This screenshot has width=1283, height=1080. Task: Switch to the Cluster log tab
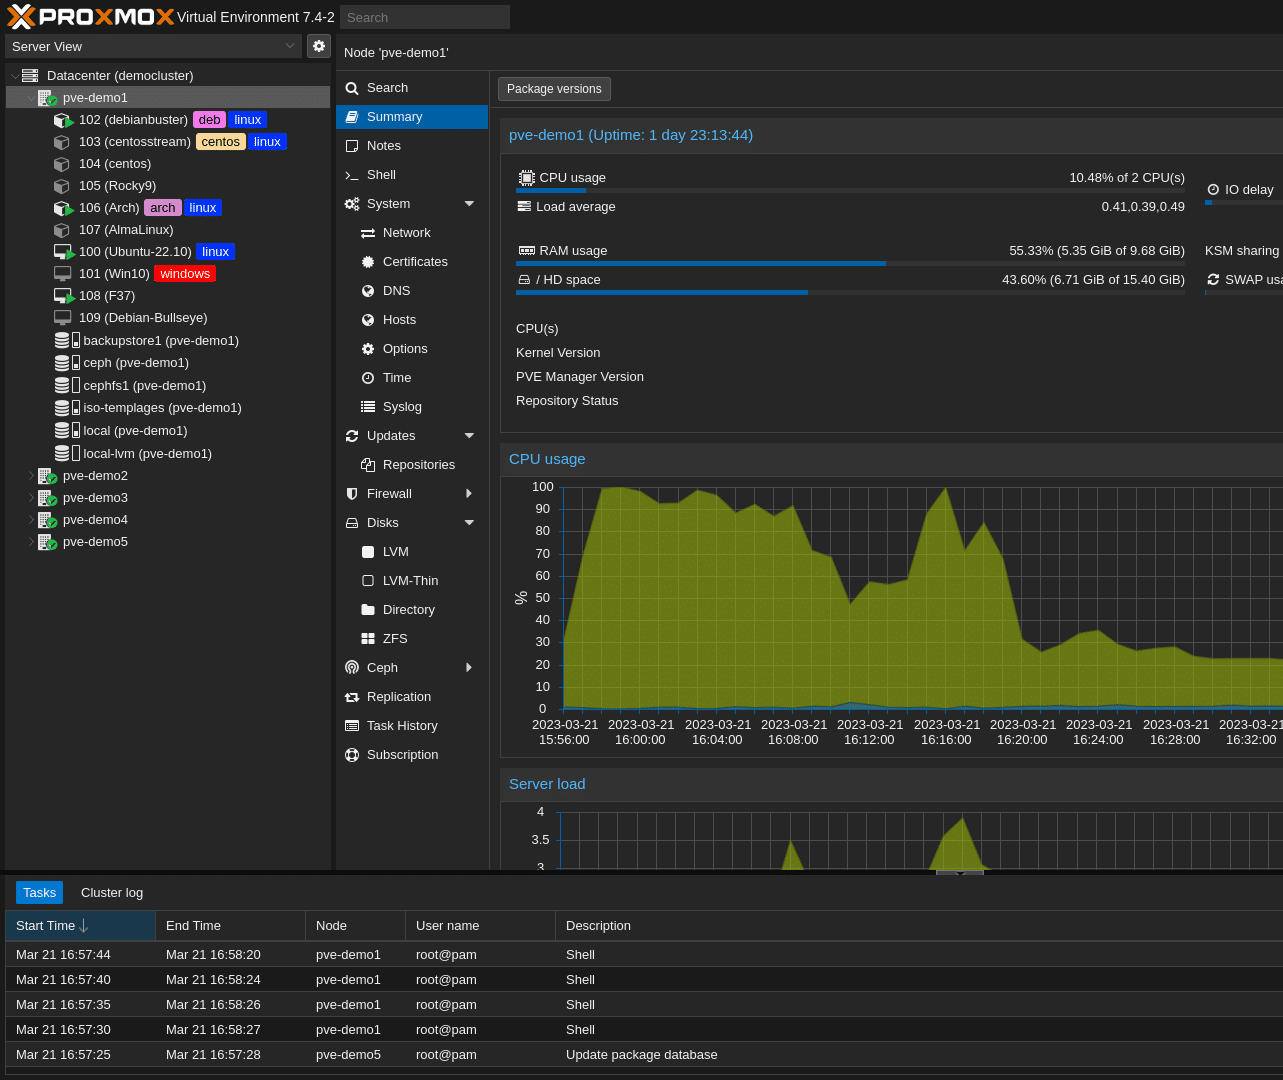click(x=112, y=893)
